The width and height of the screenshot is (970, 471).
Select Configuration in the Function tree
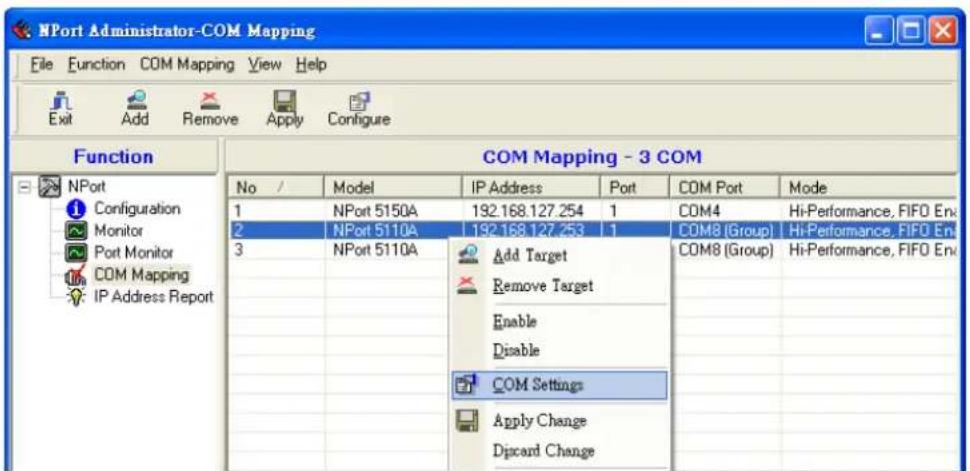click(x=137, y=209)
